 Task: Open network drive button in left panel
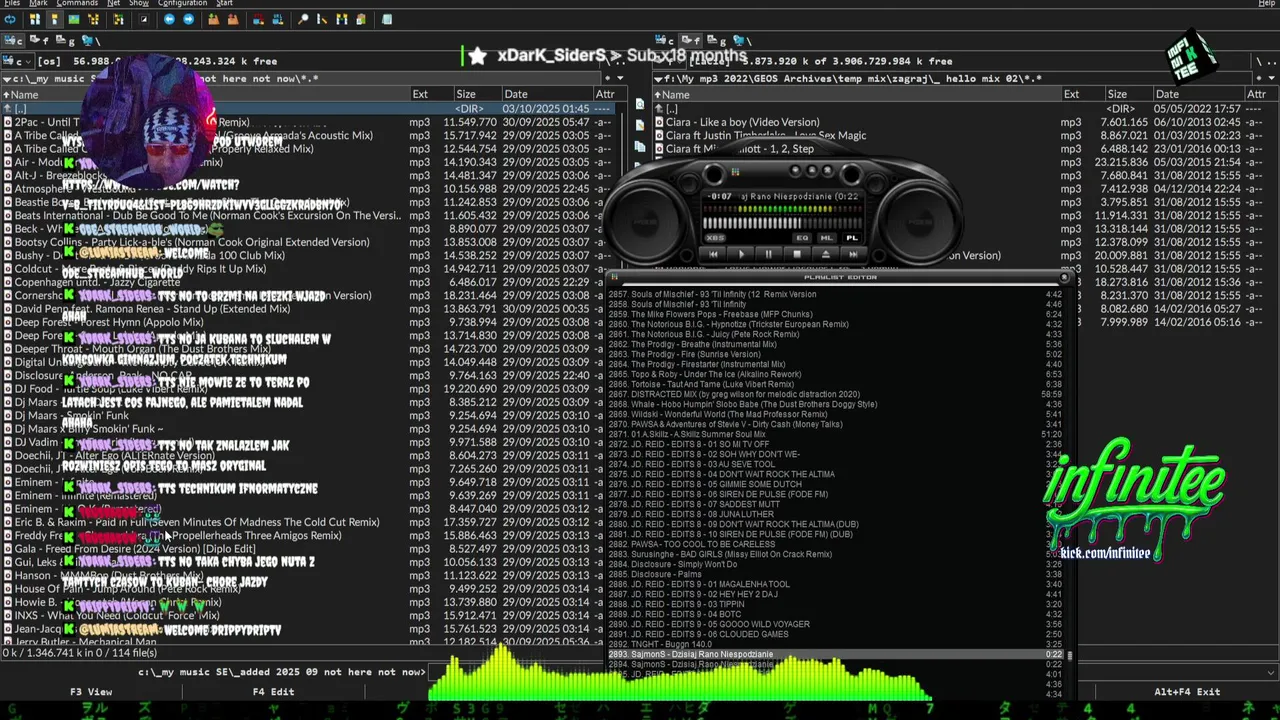pos(90,41)
